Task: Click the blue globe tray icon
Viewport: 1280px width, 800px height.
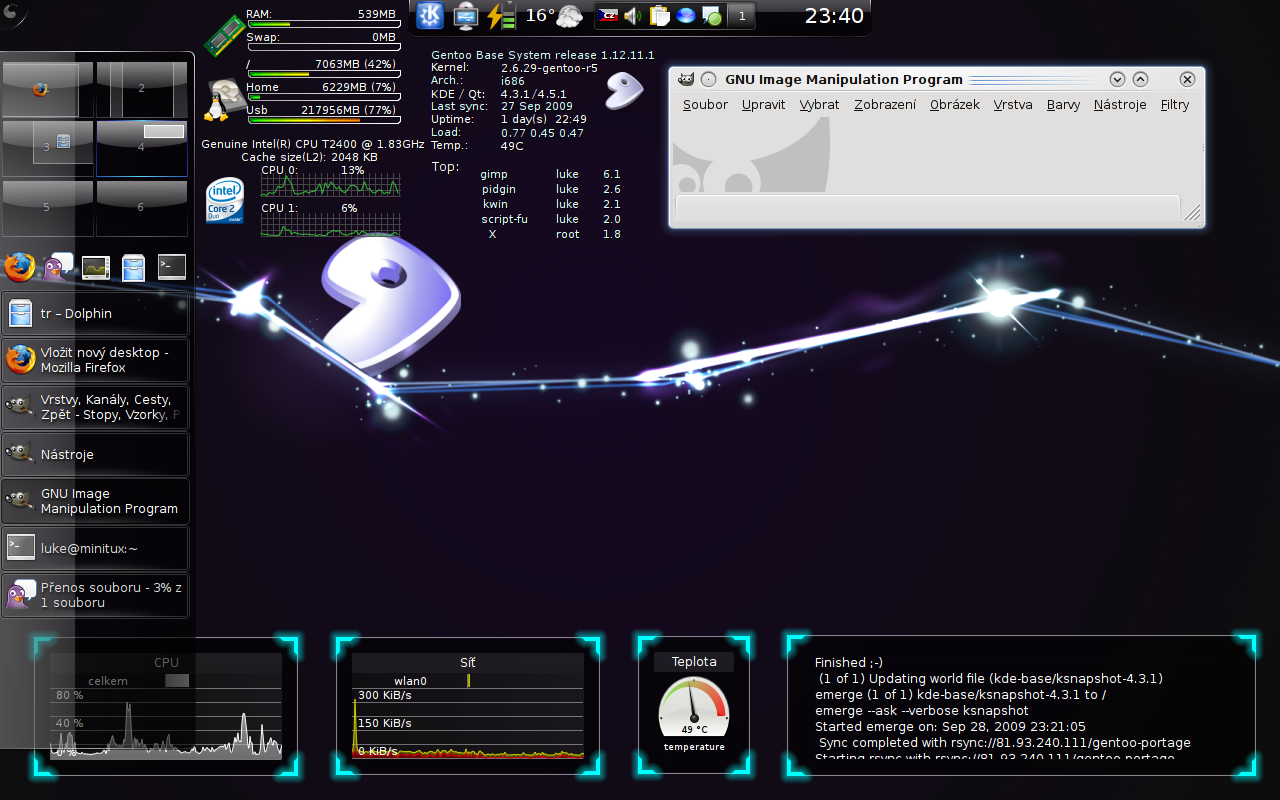Action: (x=685, y=15)
